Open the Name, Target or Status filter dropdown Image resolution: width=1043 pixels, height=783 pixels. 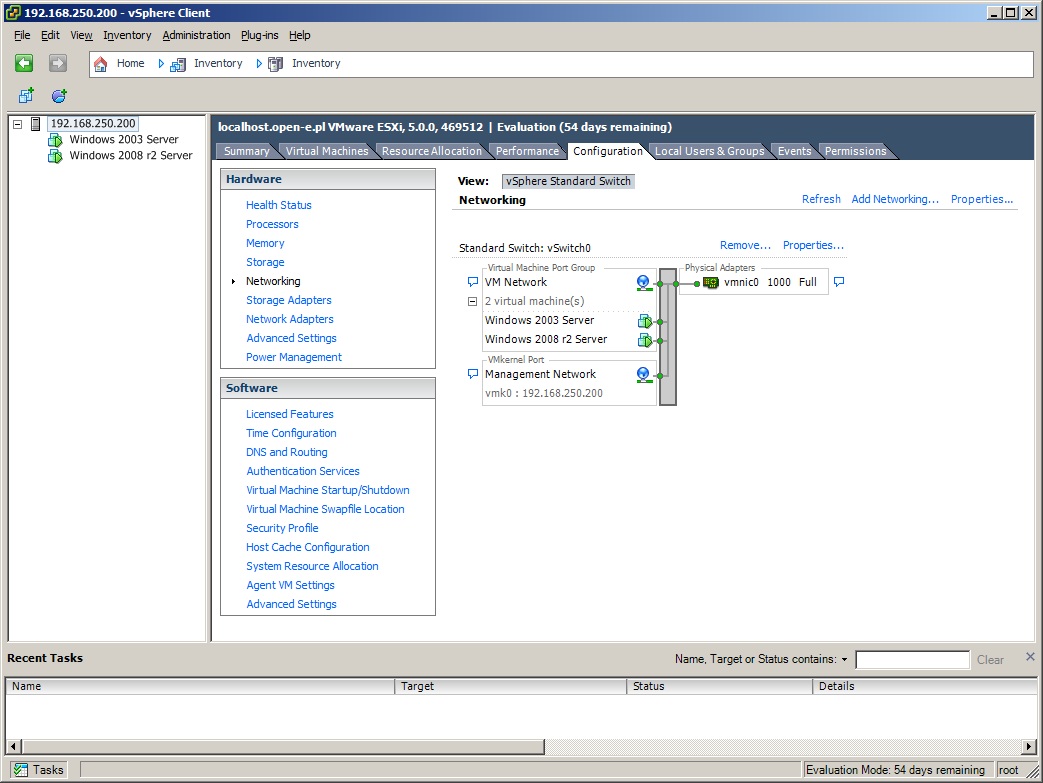pos(844,660)
